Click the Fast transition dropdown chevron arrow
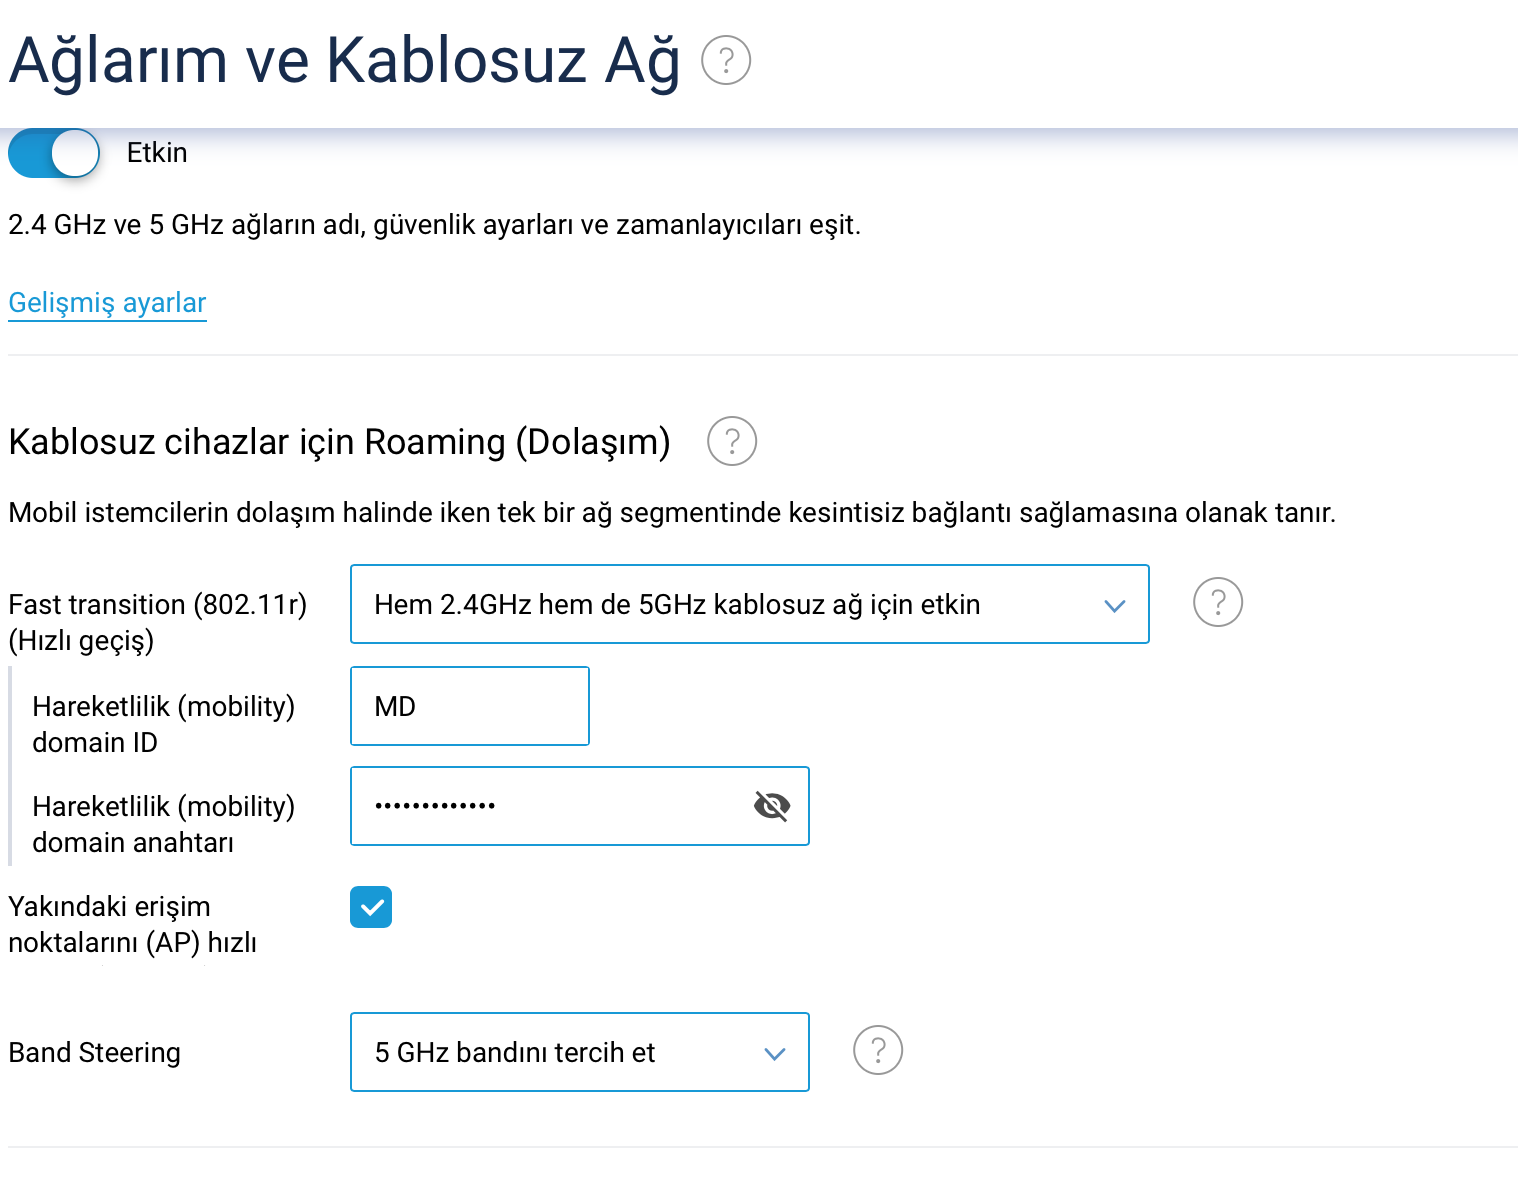This screenshot has height=1182, width=1518. click(x=1115, y=605)
